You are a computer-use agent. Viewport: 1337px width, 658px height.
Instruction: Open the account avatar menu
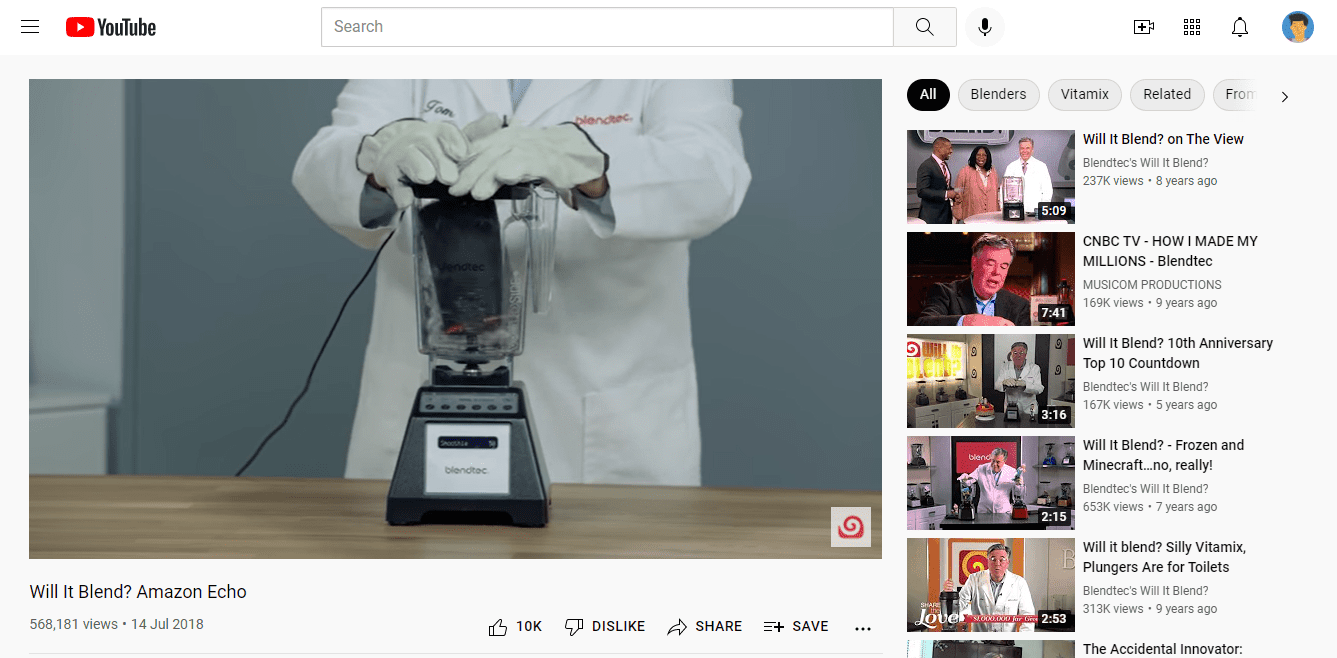coord(1298,27)
